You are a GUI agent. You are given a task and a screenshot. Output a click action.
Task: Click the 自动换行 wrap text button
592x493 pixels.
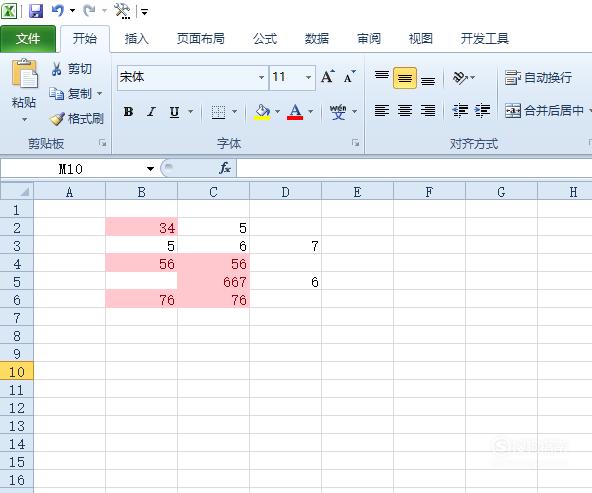(538, 78)
